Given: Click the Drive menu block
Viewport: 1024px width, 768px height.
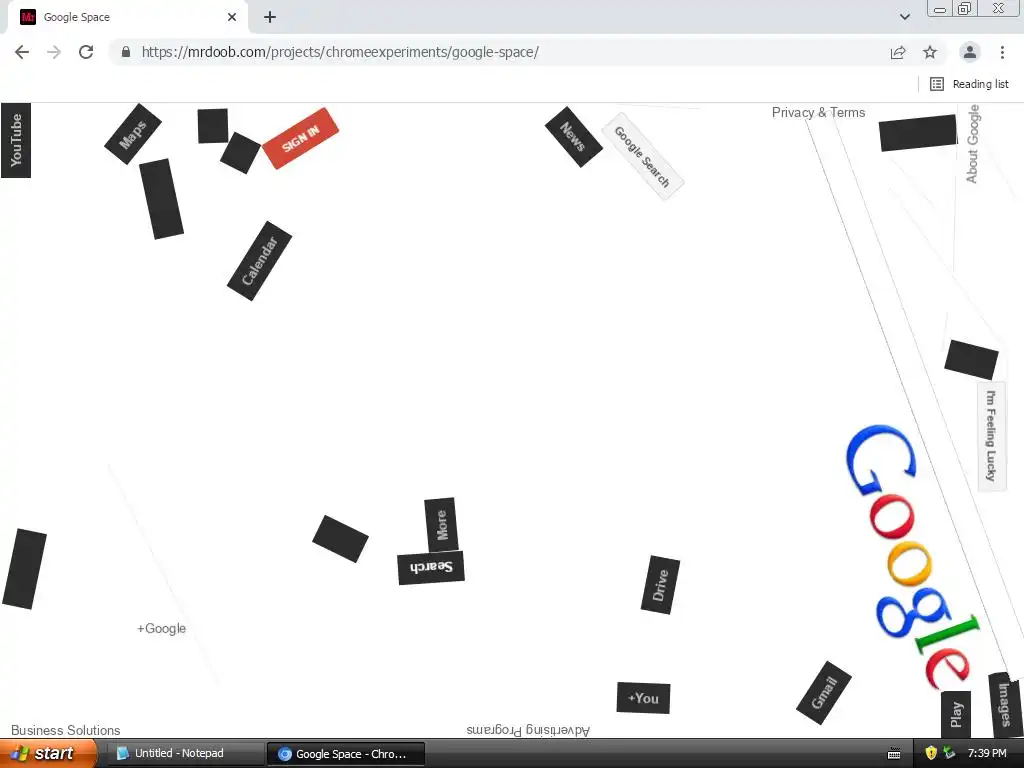Looking at the screenshot, I should [660, 584].
